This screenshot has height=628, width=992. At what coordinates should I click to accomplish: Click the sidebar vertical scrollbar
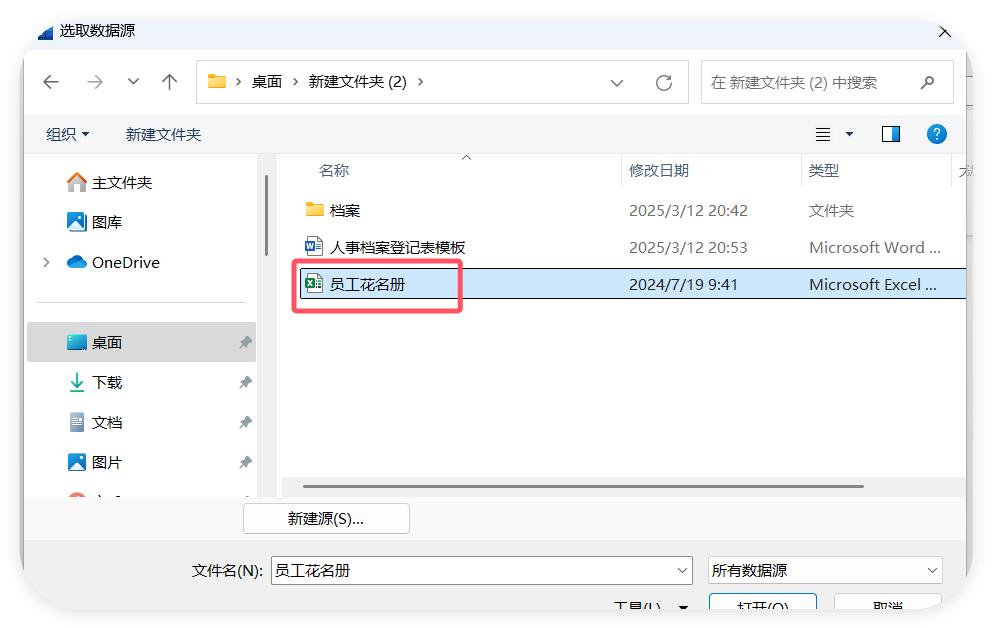click(266, 215)
